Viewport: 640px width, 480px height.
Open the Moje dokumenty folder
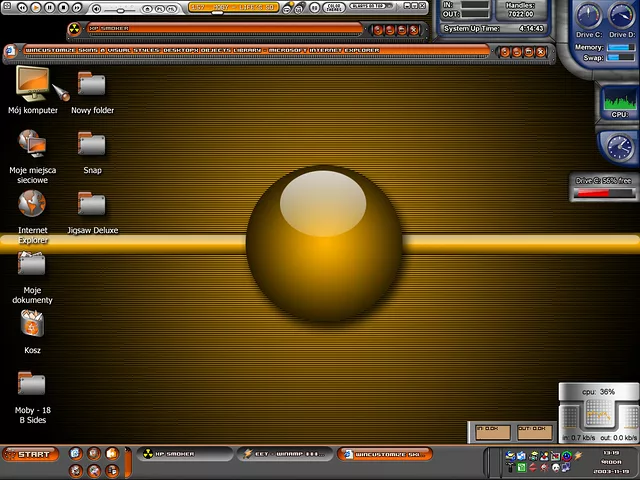click(x=32, y=264)
